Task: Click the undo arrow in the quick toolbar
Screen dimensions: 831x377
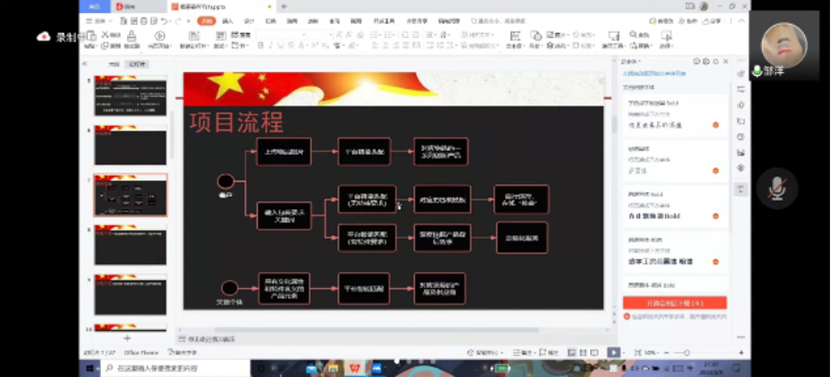Action: point(164,21)
